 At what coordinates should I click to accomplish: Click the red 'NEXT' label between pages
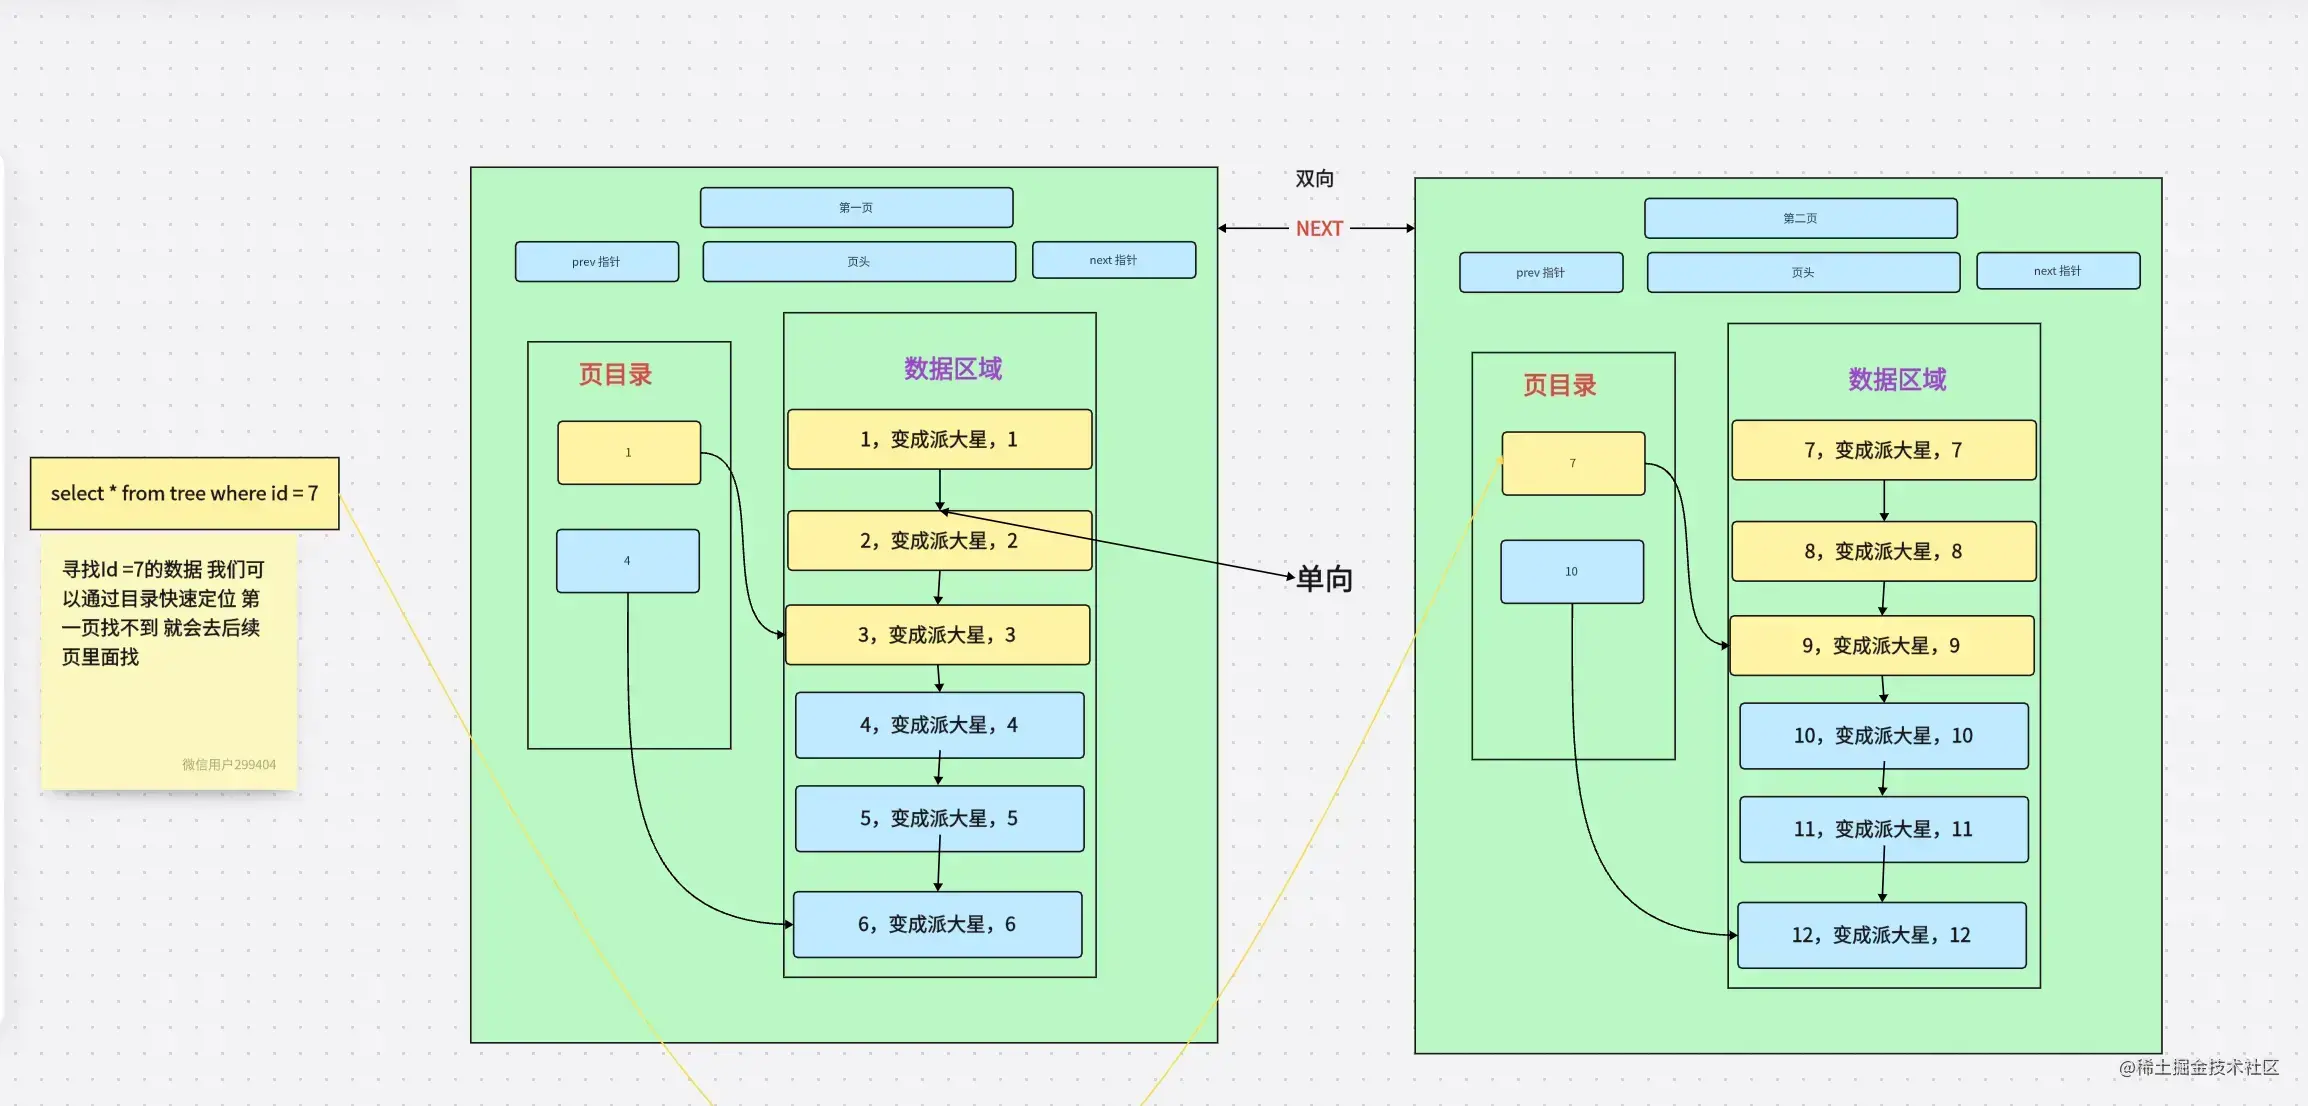coord(1319,228)
